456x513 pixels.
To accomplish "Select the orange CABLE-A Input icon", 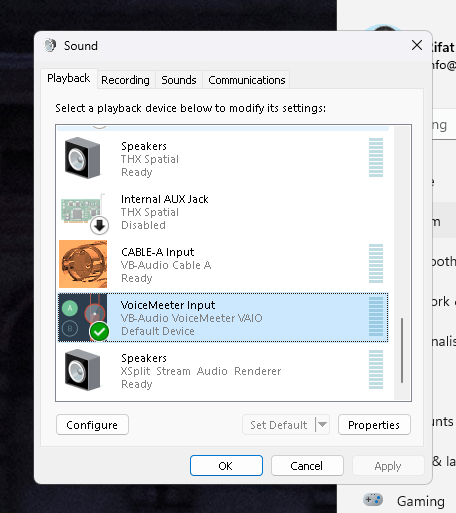I will 83,264.
